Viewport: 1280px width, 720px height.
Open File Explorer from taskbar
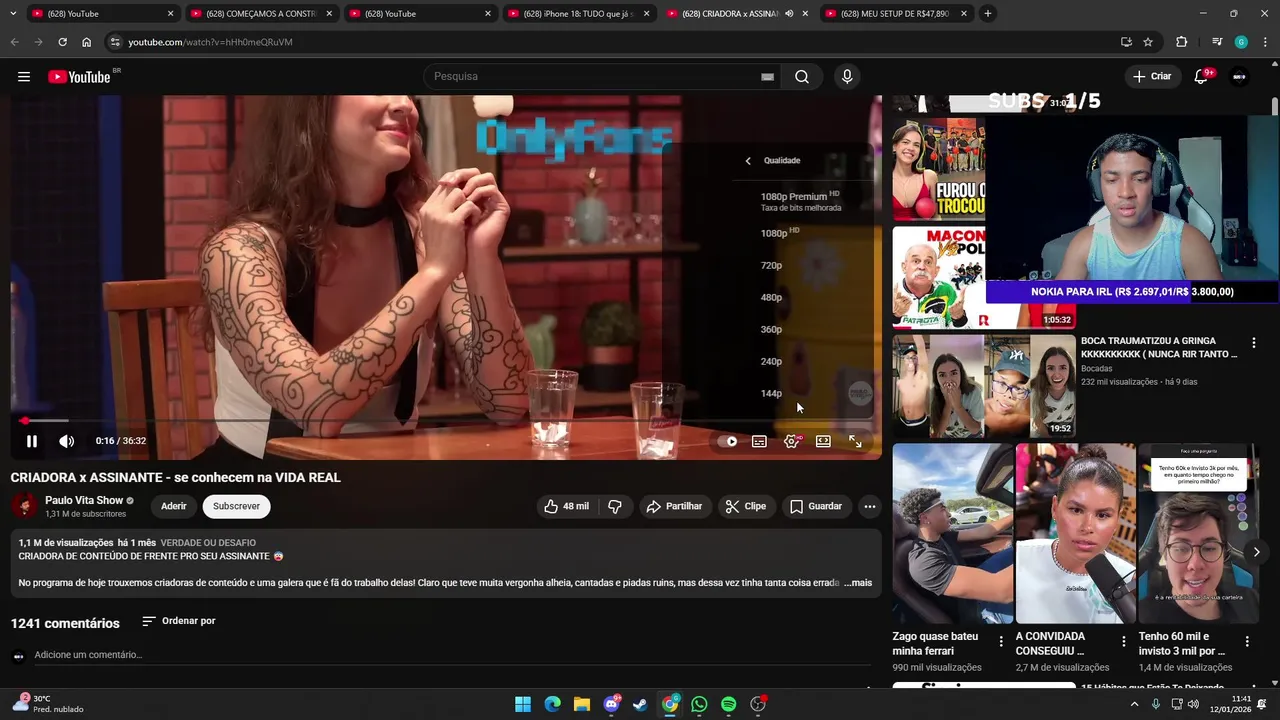[582, 705]
